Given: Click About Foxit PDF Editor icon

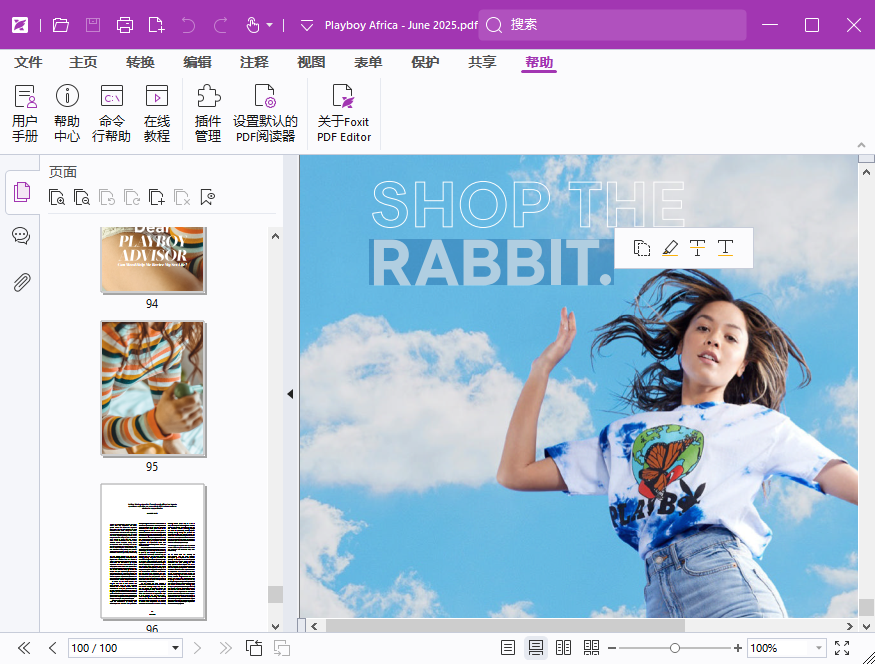Looking at the screenshot, I should coord(344,113).
